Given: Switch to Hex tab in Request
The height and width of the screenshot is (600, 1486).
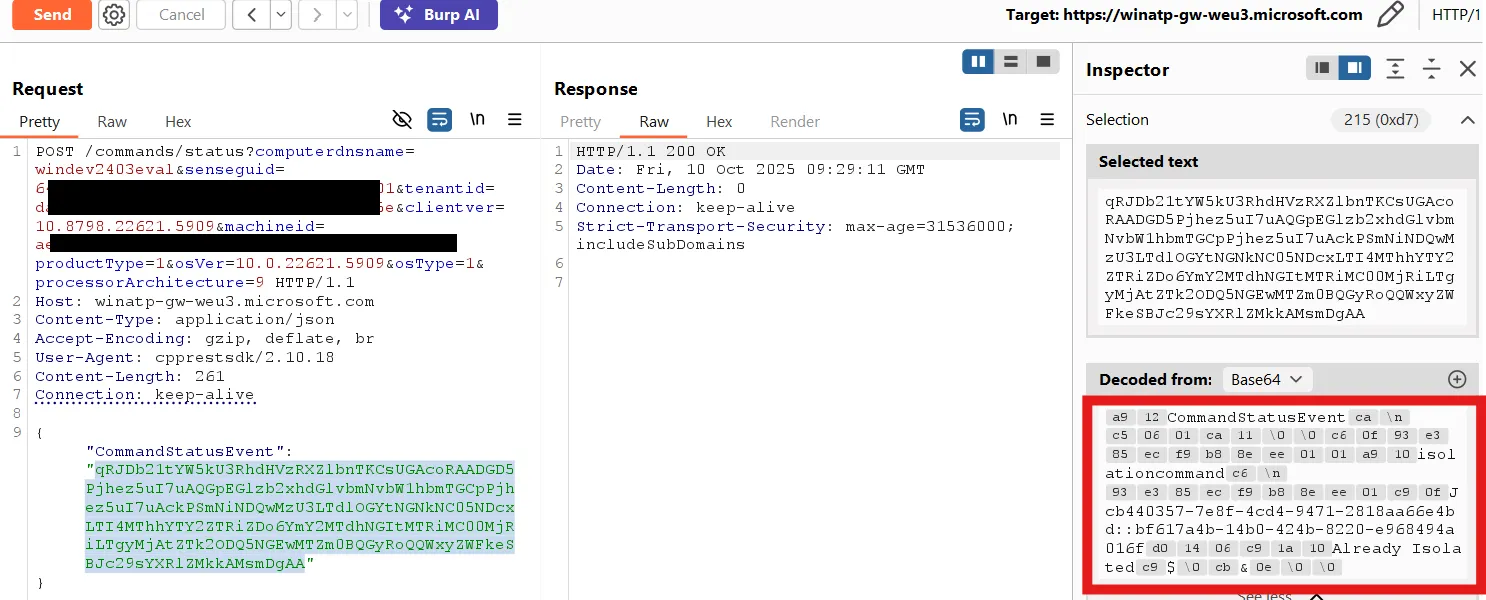Looking at the screenshot, I should [x=178, y=122].
